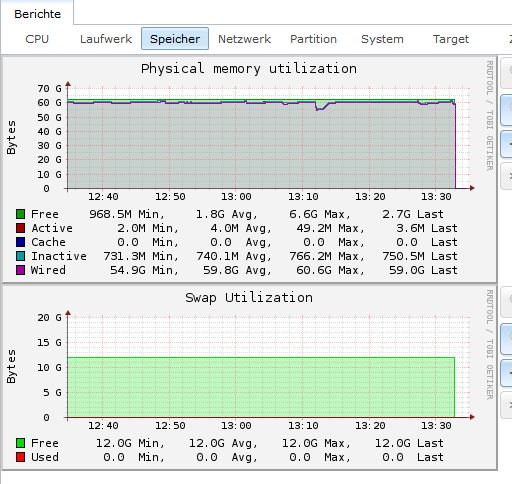Click the red Used legend swatch
The image size is (512, 484).
click(20, 457)
